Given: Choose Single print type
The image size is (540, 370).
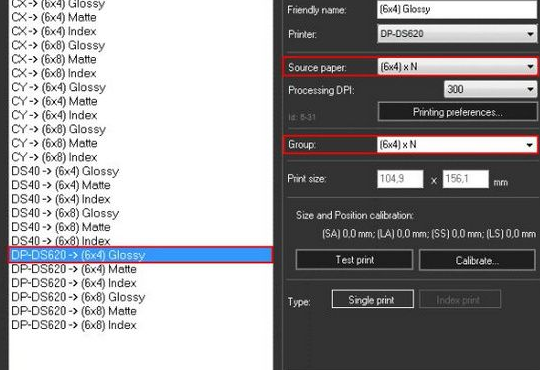Looking at the screenshot, I should 373,300.
